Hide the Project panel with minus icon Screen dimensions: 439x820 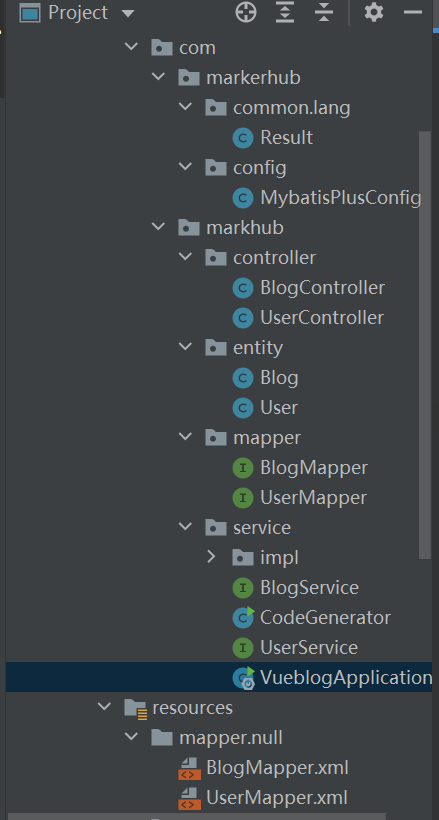(x=413, y=12)
